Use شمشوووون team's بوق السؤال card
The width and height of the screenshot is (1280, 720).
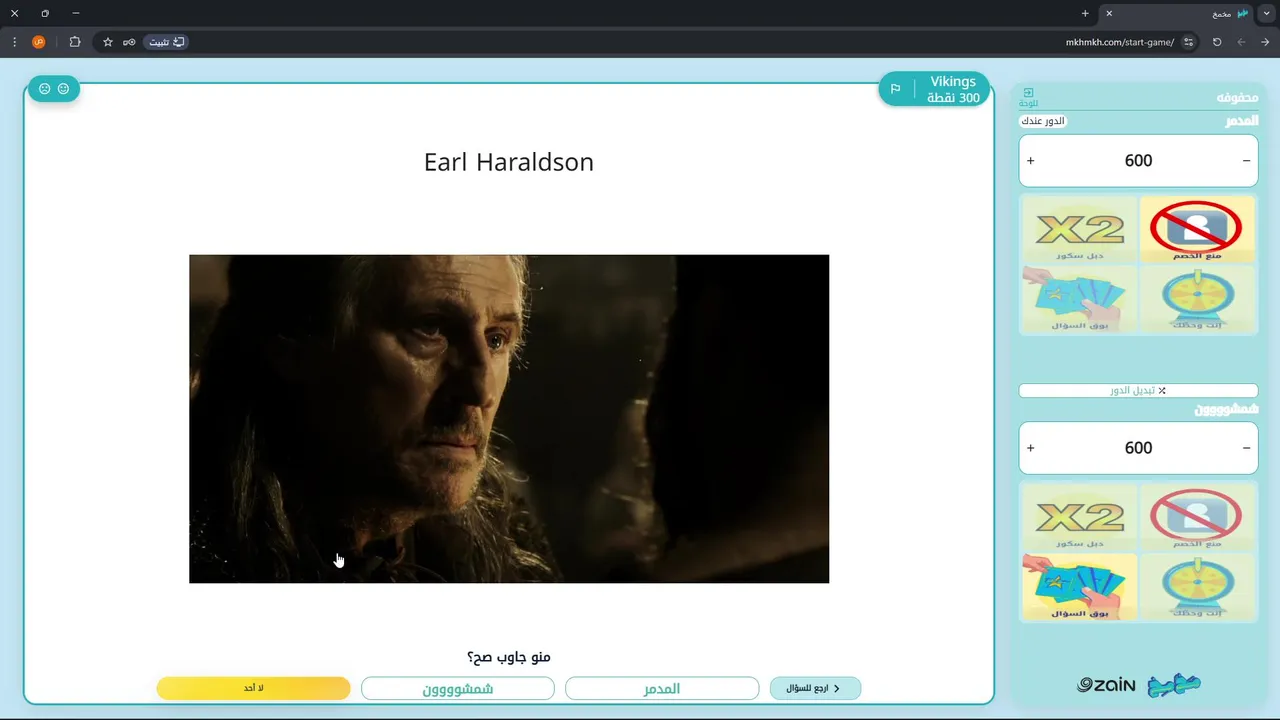point(1079,586)
